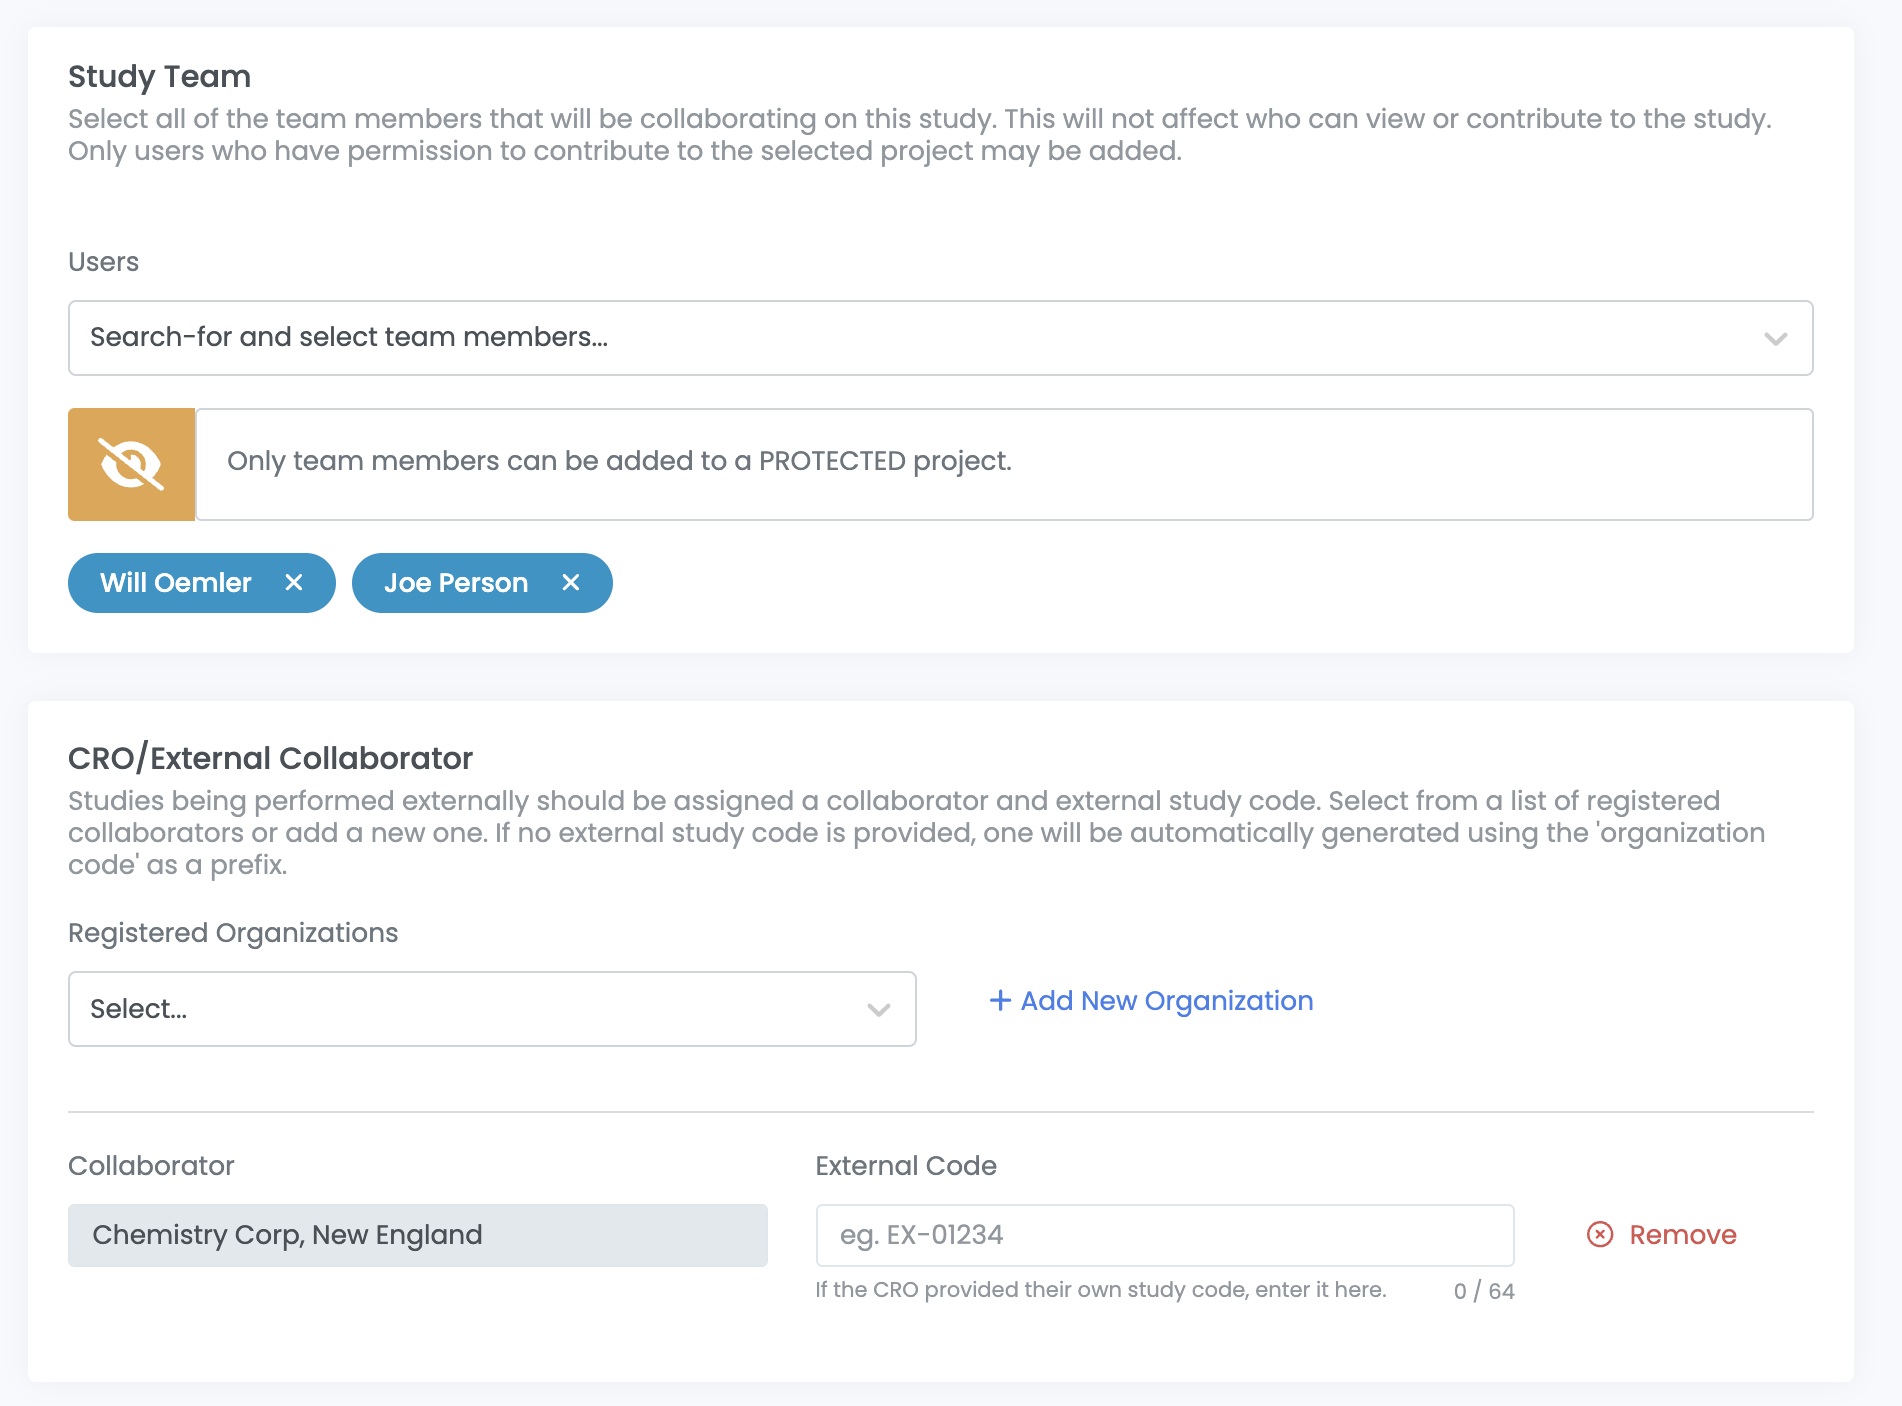
Task: Click the 0 / 64 character counter
Action: 1484,1291
